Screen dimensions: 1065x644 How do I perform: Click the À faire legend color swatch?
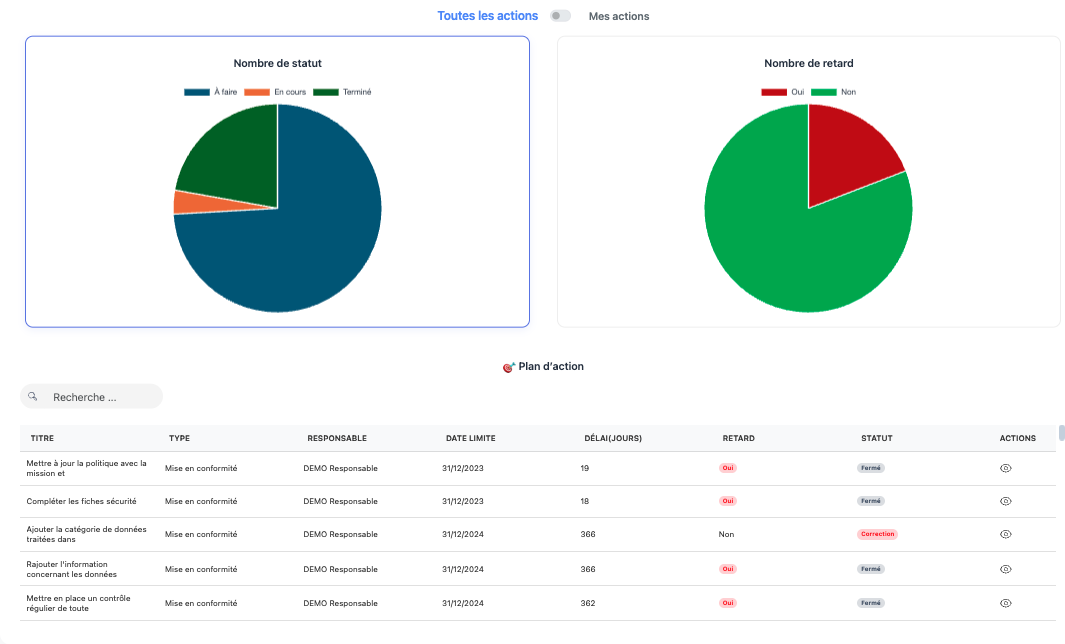(197, 92)
